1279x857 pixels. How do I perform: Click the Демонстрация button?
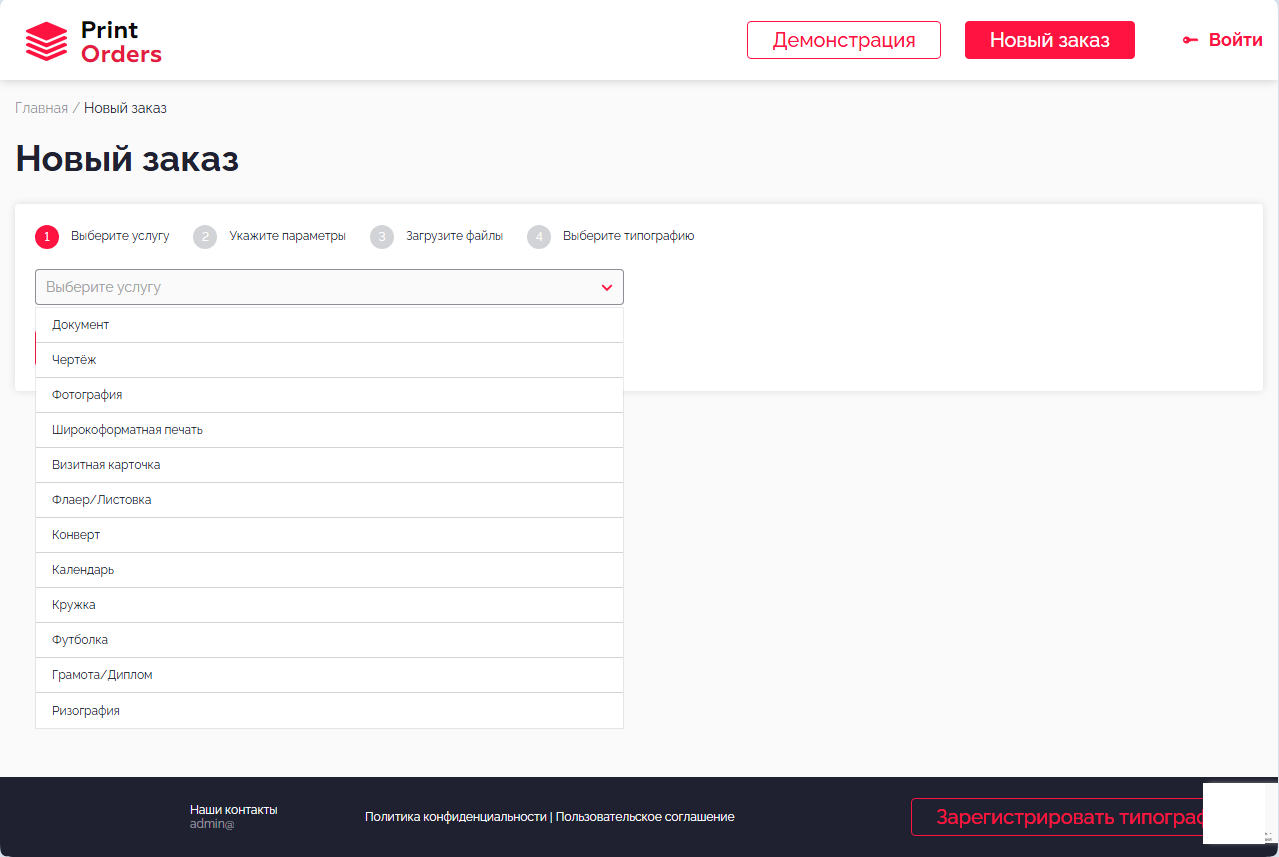tap(843, 40)
